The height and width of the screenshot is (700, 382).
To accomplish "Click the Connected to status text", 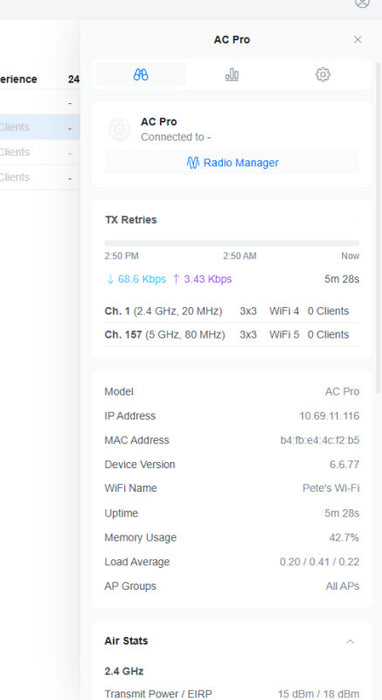I will 176,137.
